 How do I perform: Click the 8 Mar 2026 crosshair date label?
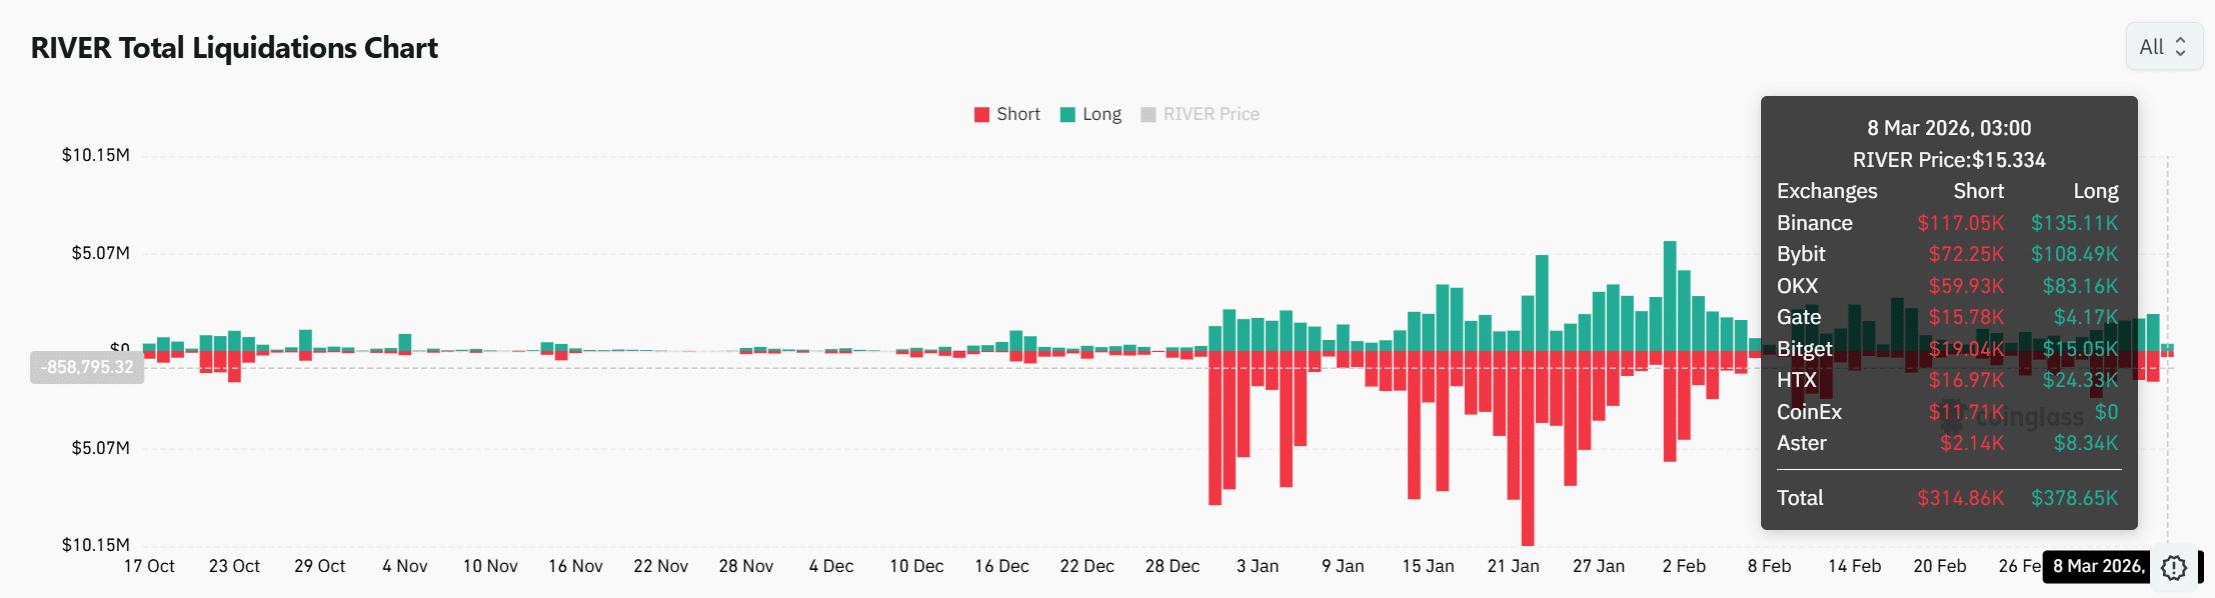2099,566
